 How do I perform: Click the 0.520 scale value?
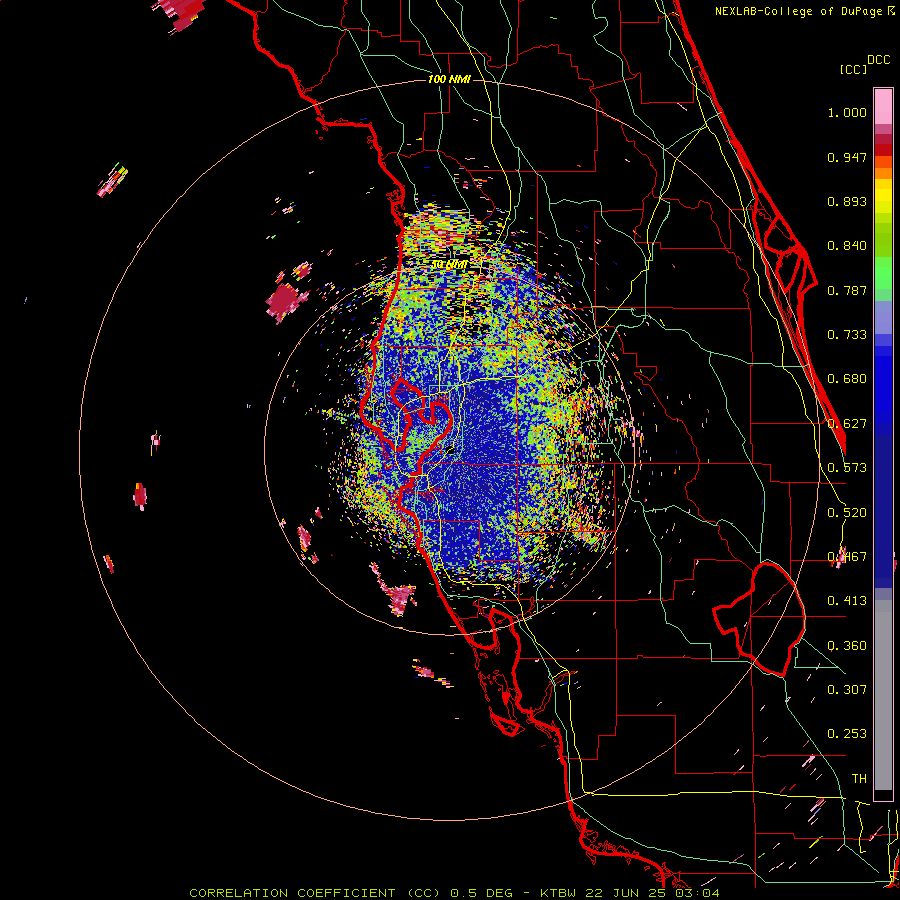847,513
